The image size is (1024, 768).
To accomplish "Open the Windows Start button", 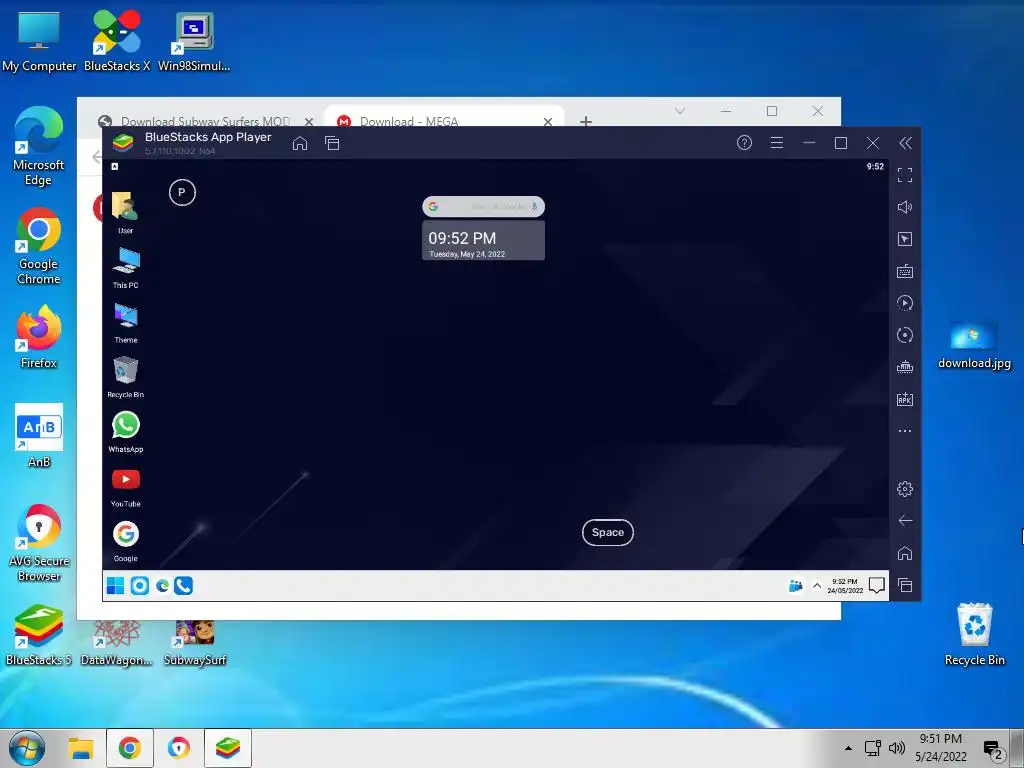I will [x=27, y=748].
